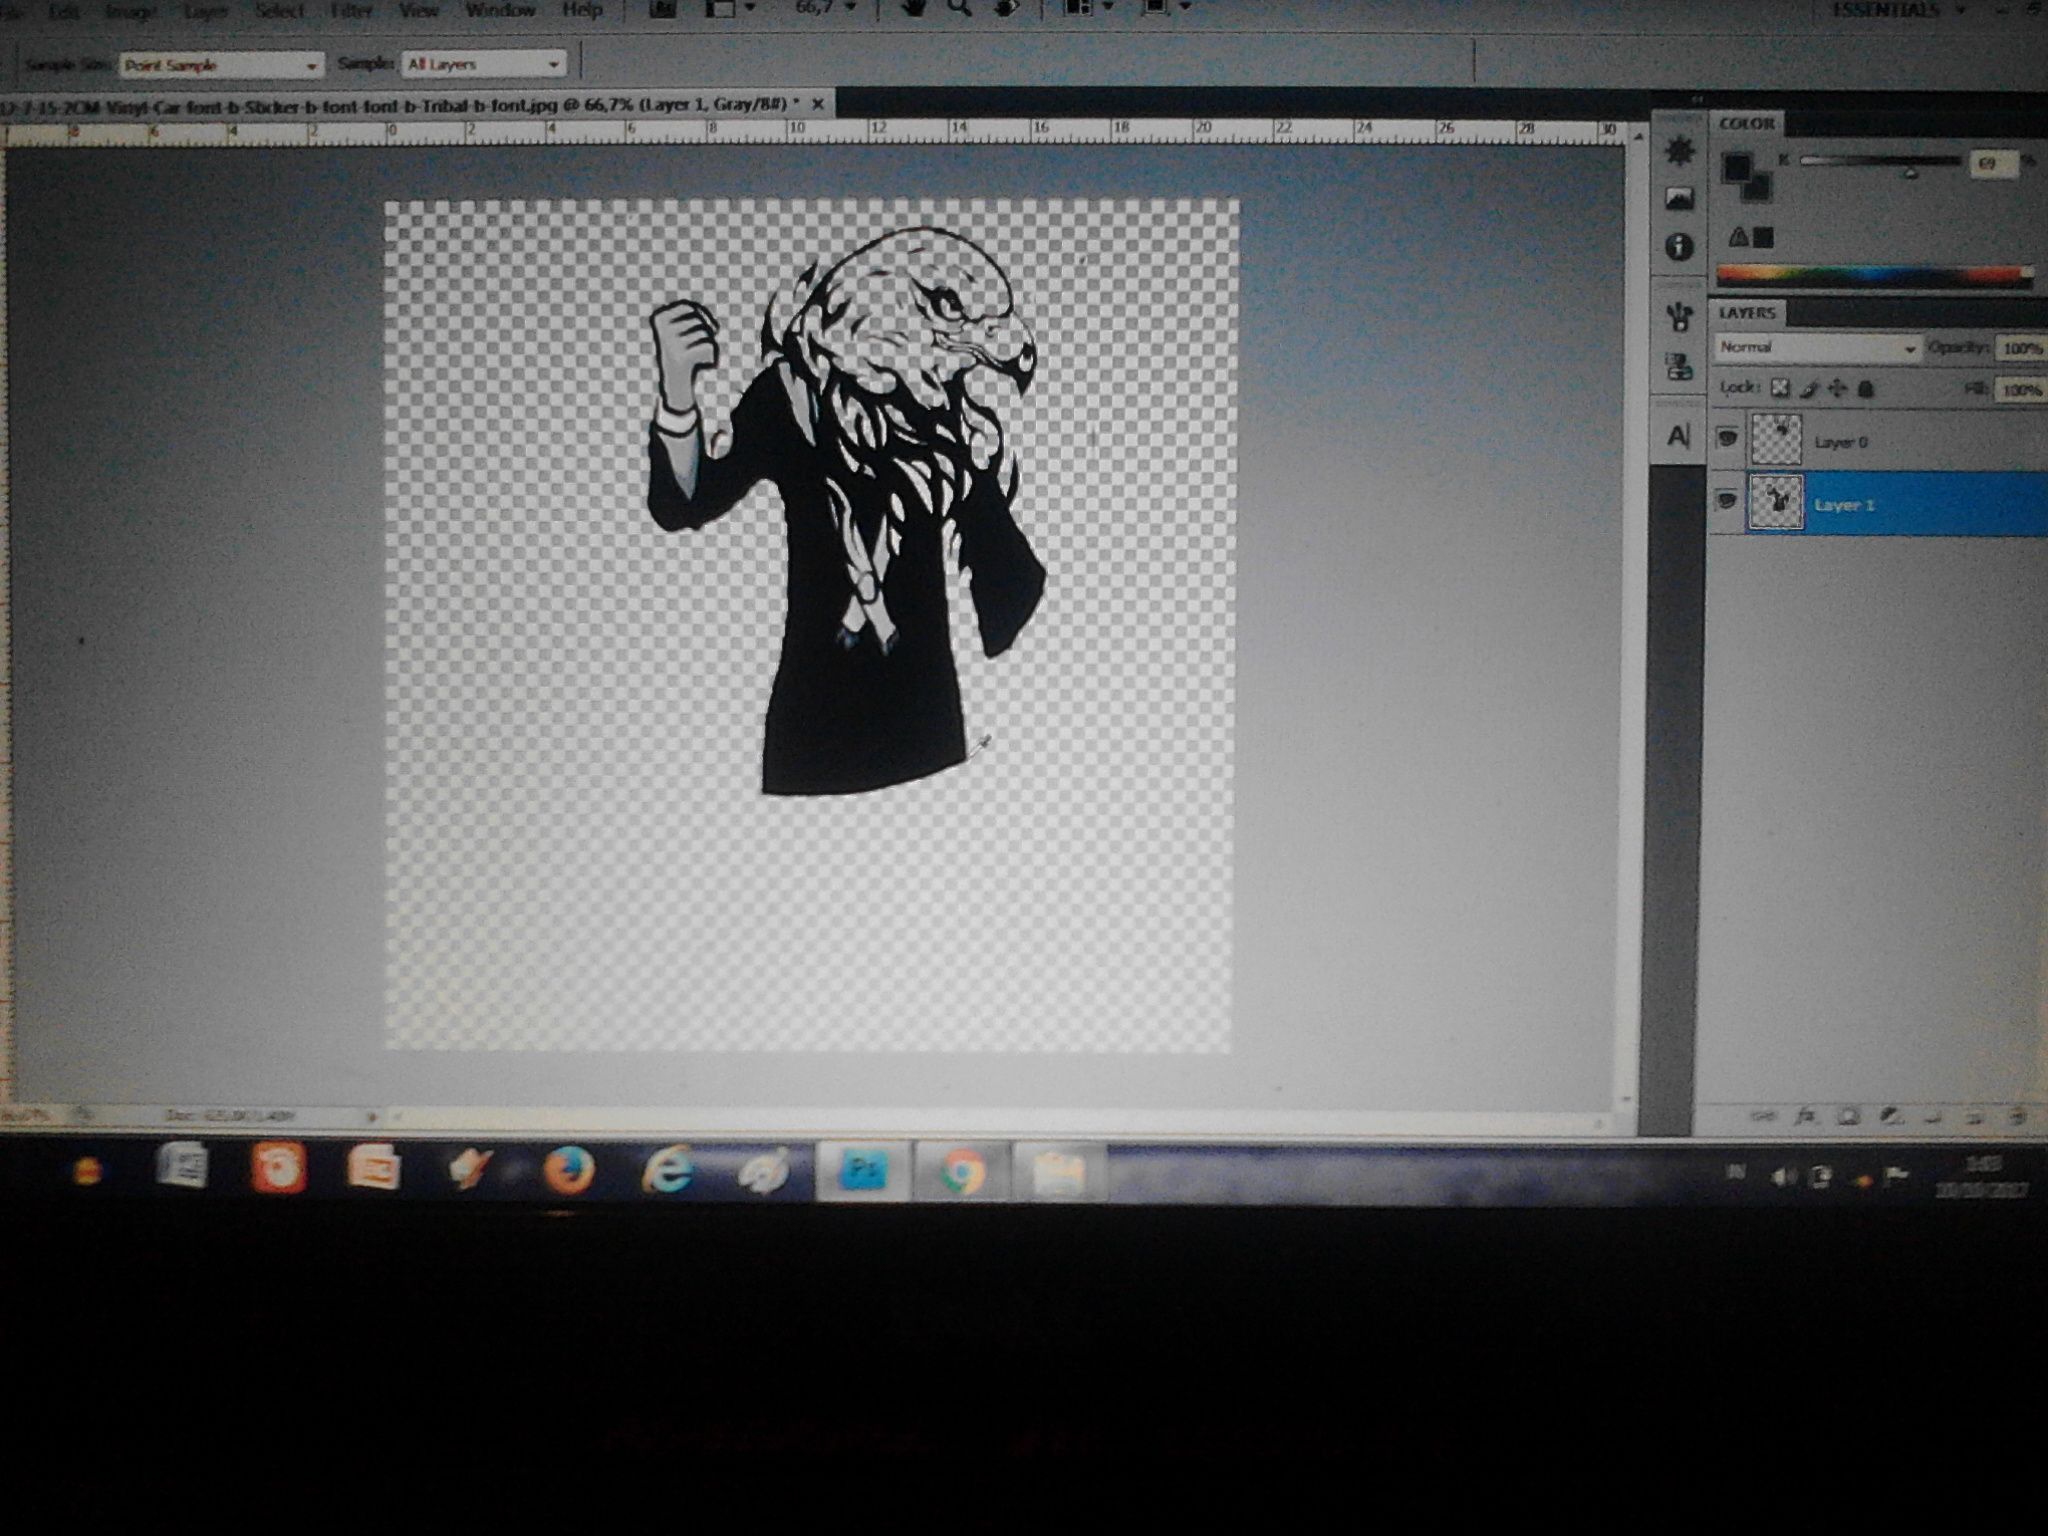Toggle lock position icon
2048x1536 pixels.
point(1836,388)
